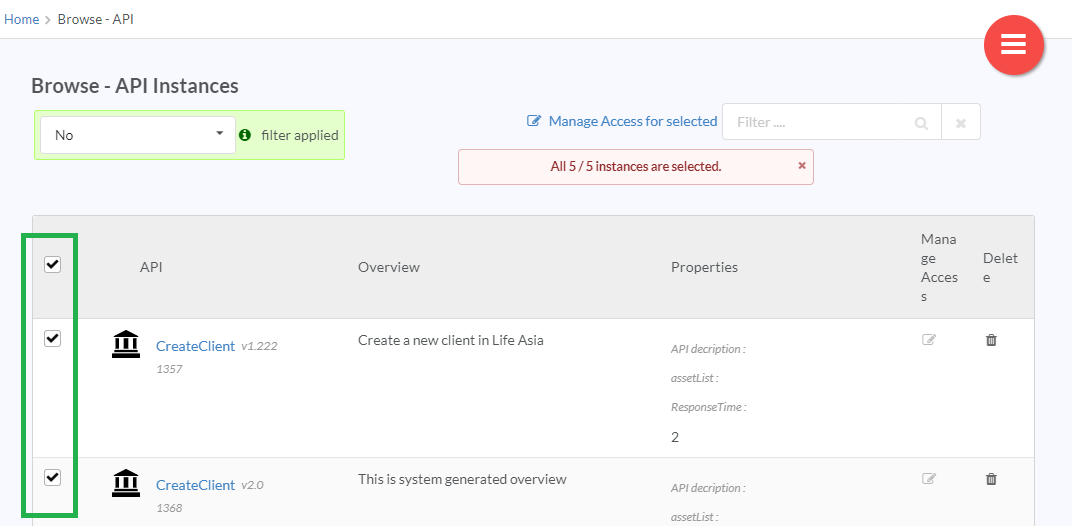Open manage access edit icon for CreateClient v1.222
This screenshot has width=1072, height=526.
click(x=928, y=339)
